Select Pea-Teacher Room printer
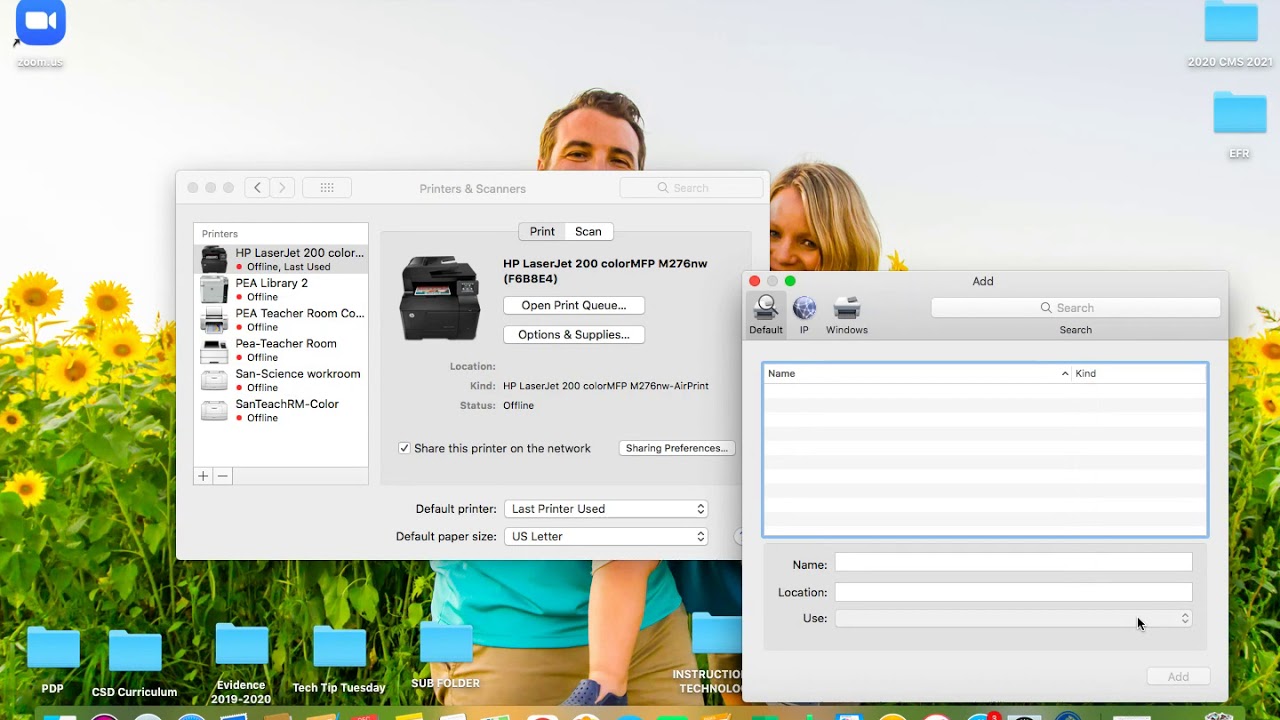Viewport: 1280px width, 720px height. click(281, 350)
